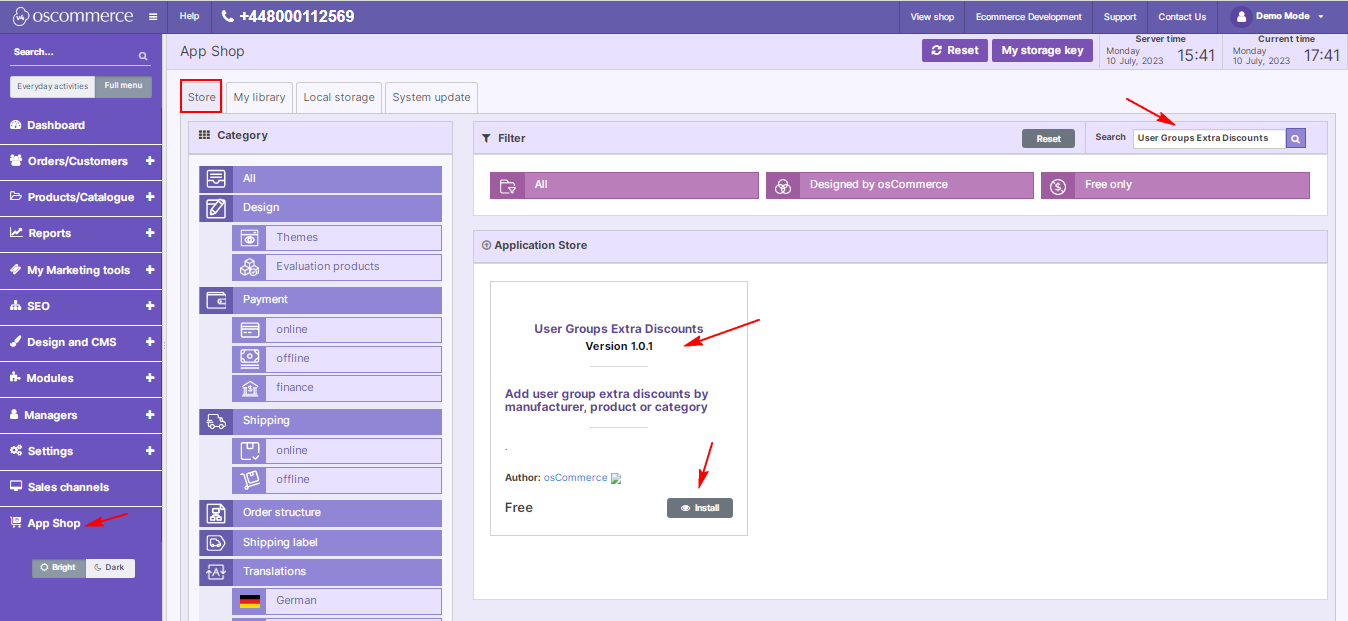Select the My library tab
Viewport: 1348px width, 621px height.
point(259,97)
